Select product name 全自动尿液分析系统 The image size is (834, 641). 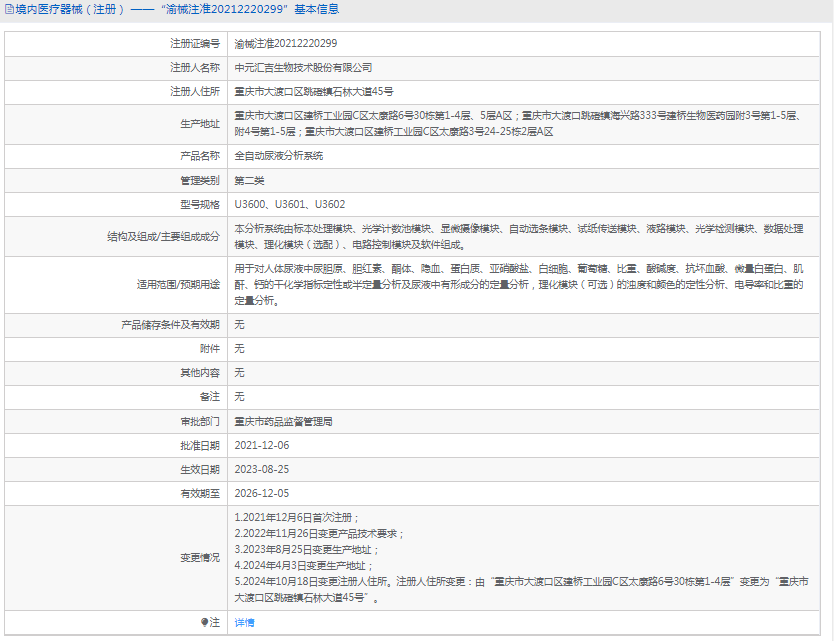(x=279, y=156)
